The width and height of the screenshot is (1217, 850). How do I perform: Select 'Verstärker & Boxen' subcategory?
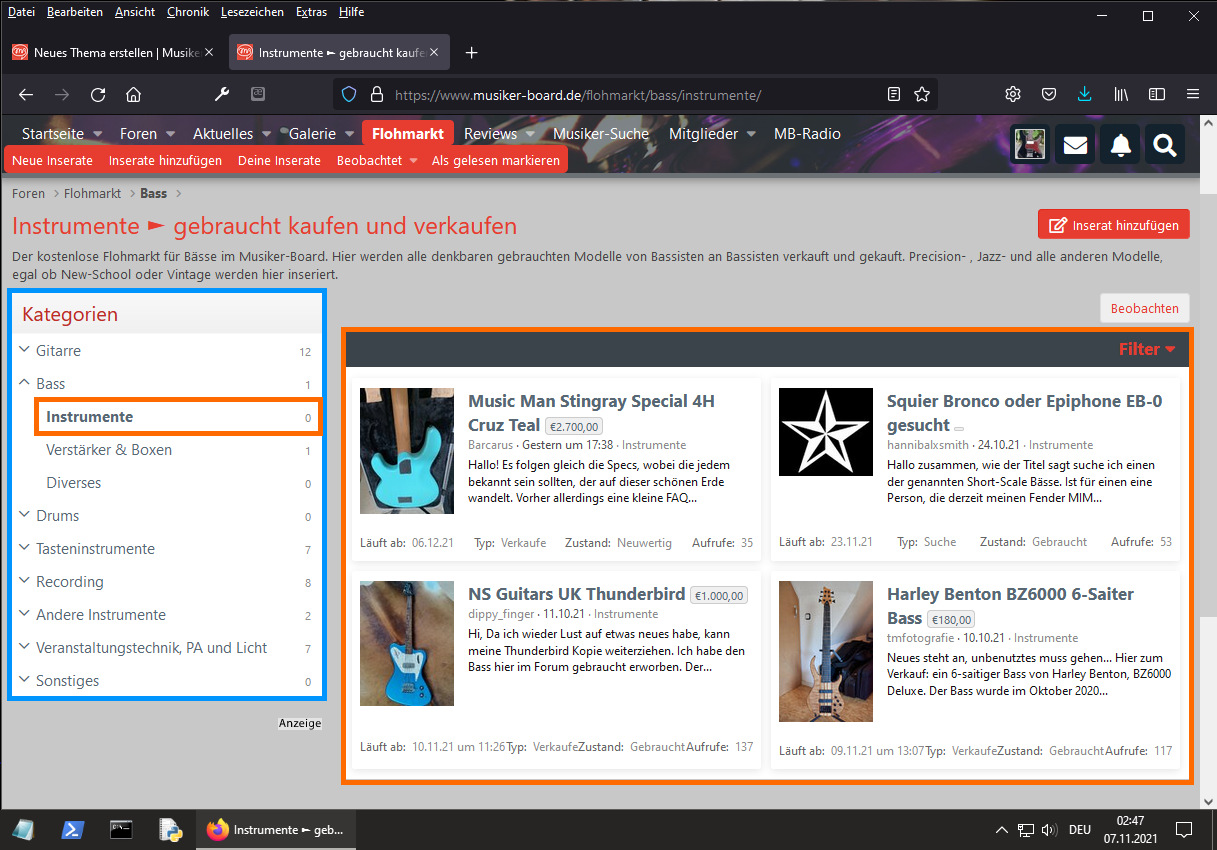tap(109, 450)
